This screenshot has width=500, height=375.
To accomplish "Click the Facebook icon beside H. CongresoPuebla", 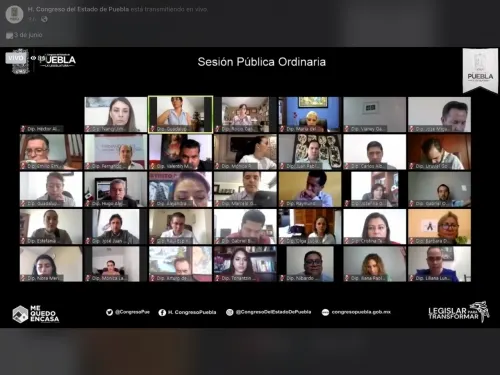I will point(162,312).
